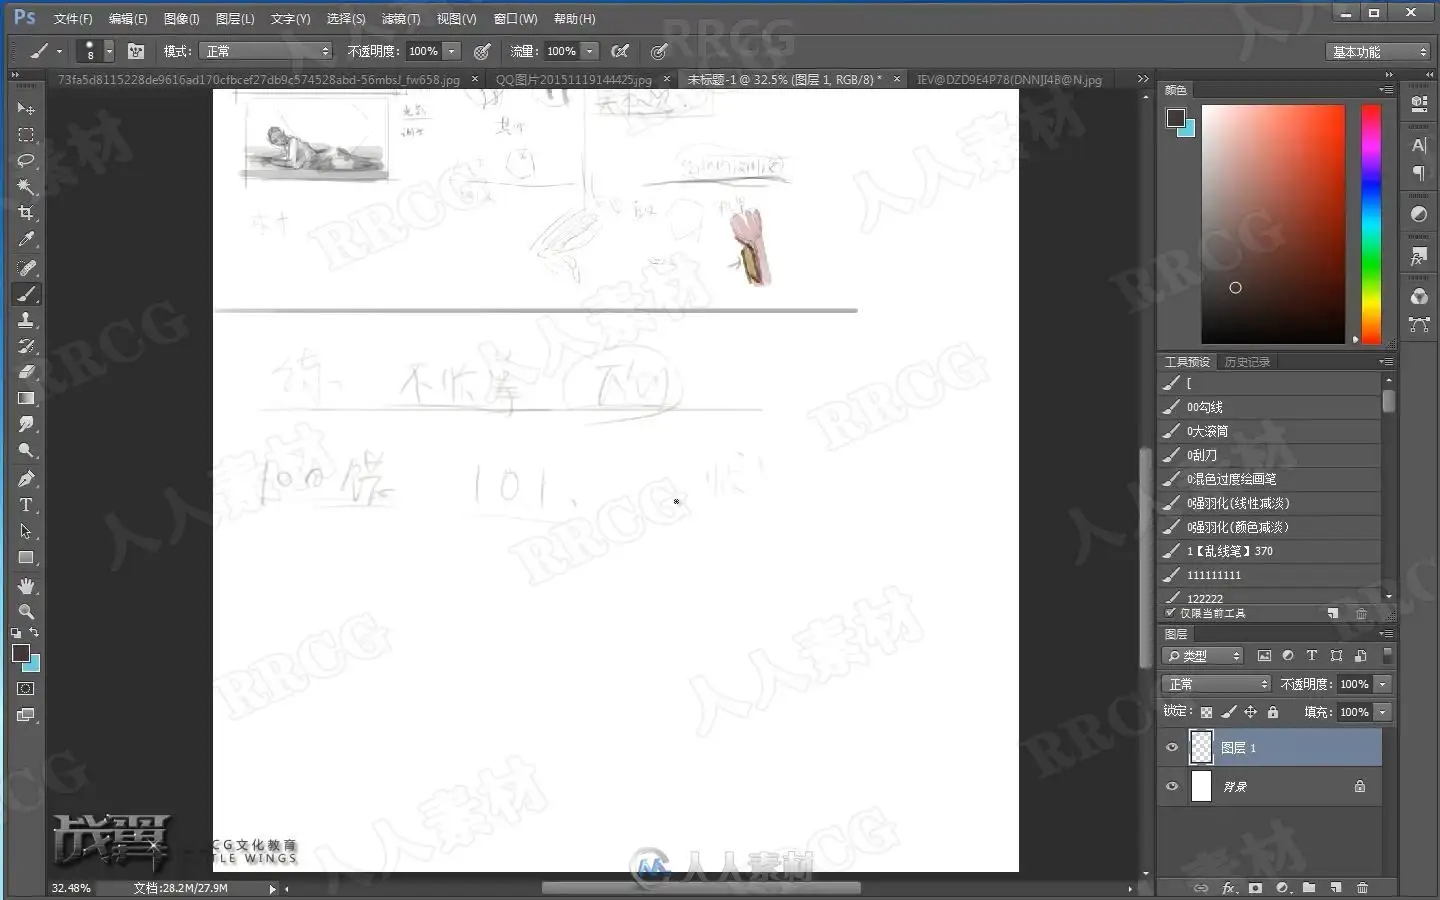The width and height of the screenshot is (1440, 900).
Task: Toggle lock position
Action: point(1251,712)
